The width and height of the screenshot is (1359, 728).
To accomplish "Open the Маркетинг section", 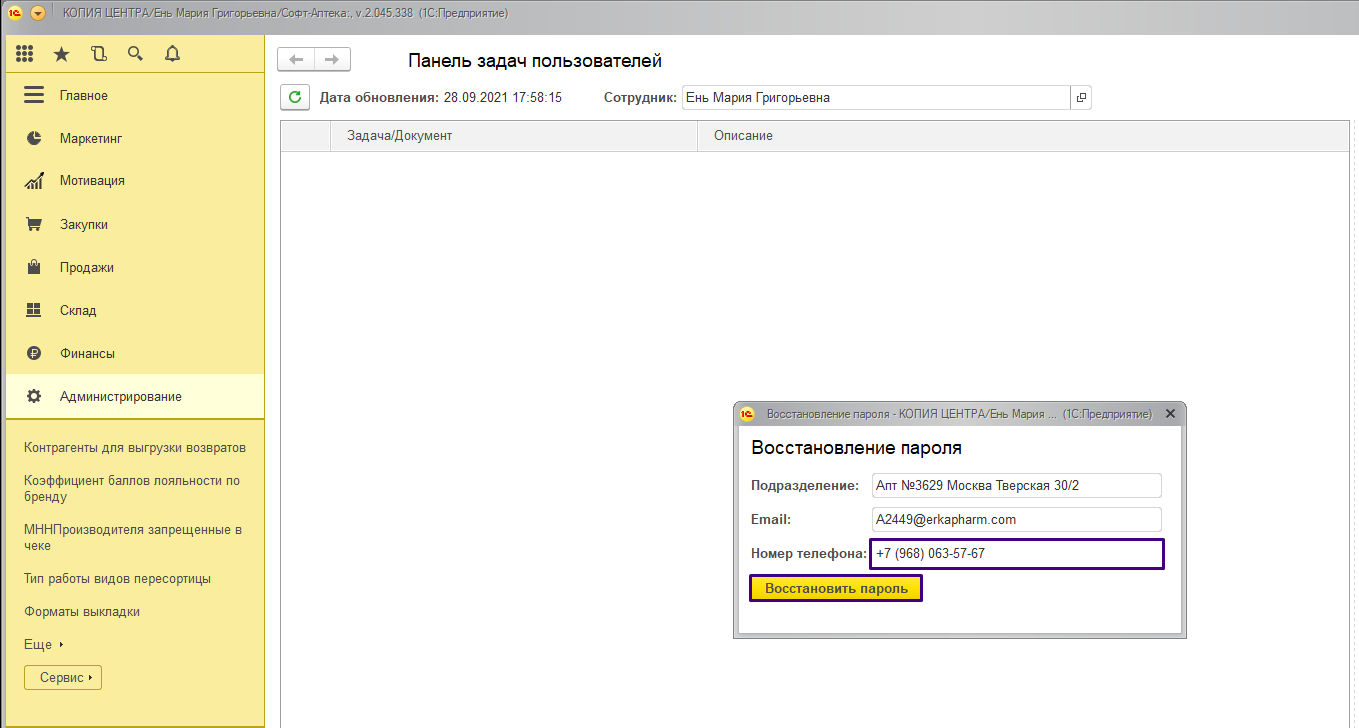I will click(90, 138).
